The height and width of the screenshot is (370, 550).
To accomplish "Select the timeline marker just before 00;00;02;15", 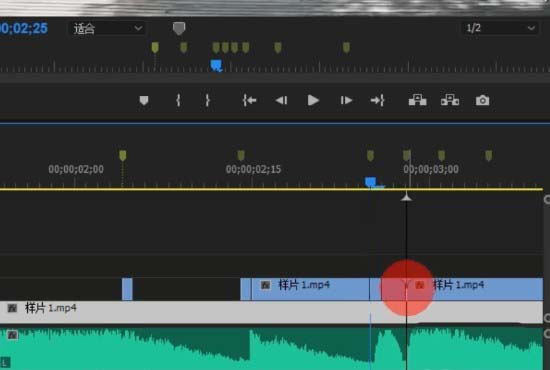I will coord(241,155).
